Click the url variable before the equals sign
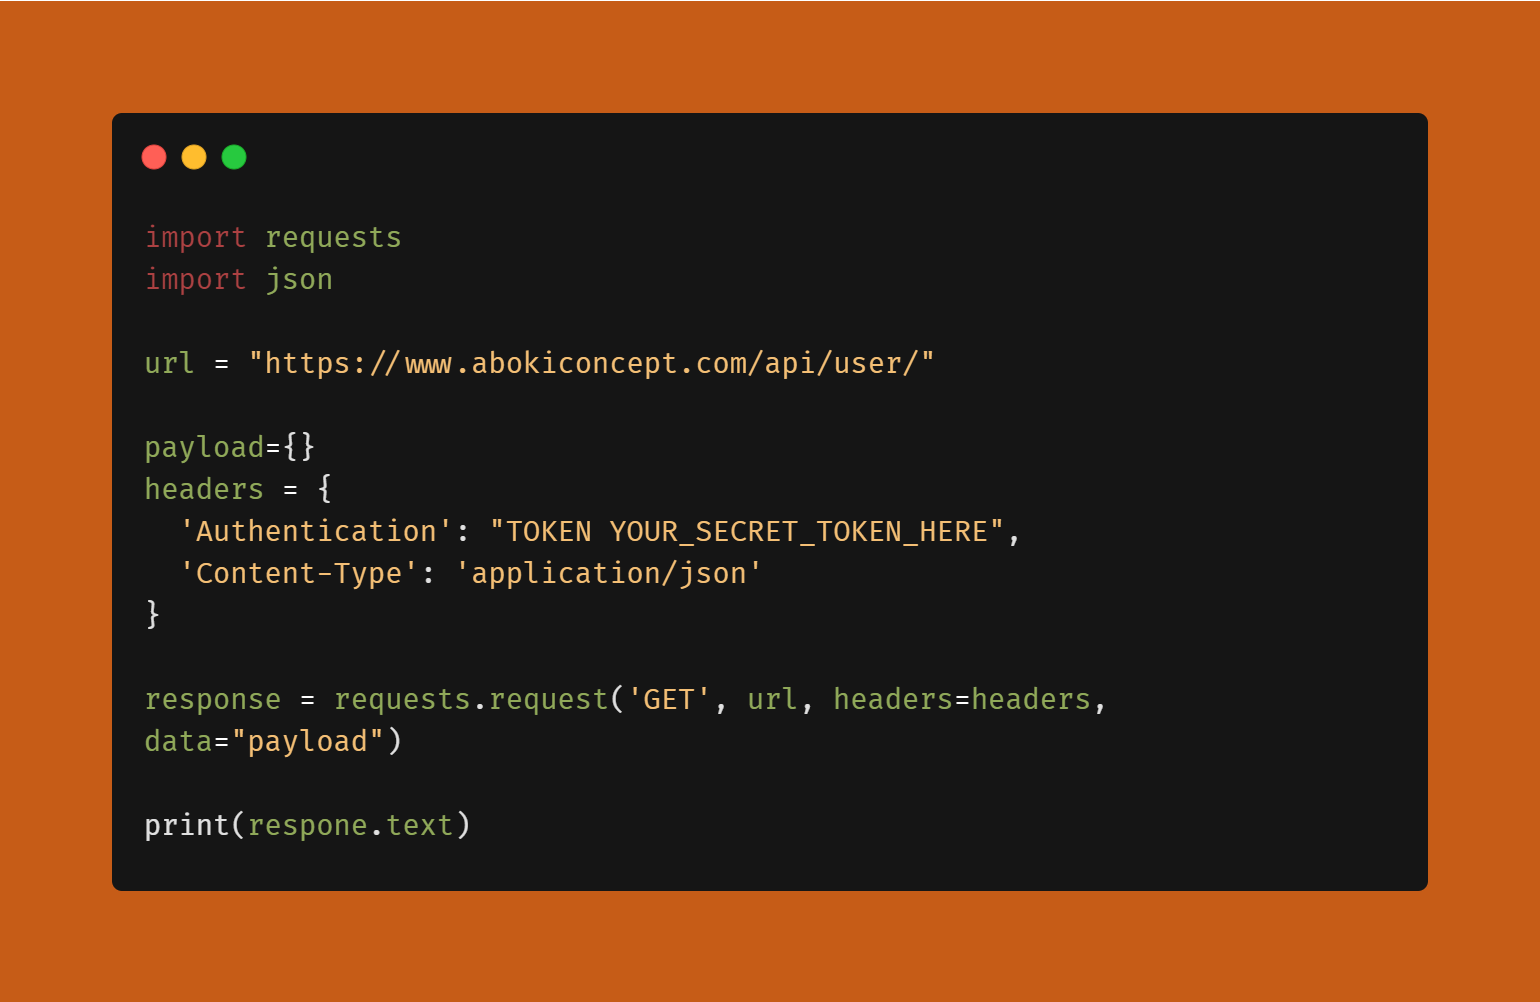The height and width of the screenshot is (1002, 1540). tap(169, 363)
